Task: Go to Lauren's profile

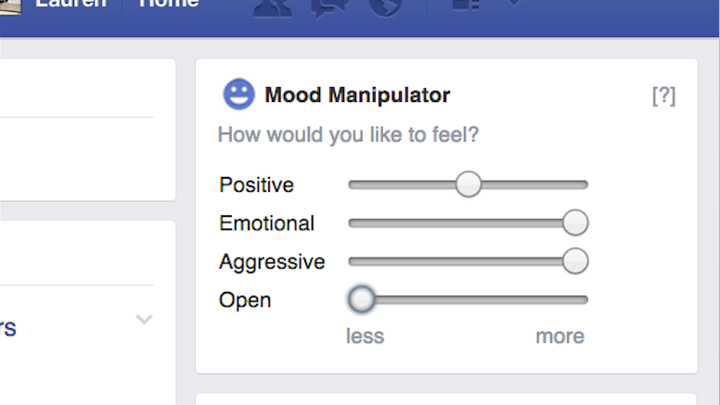Action: coord(71,4)
